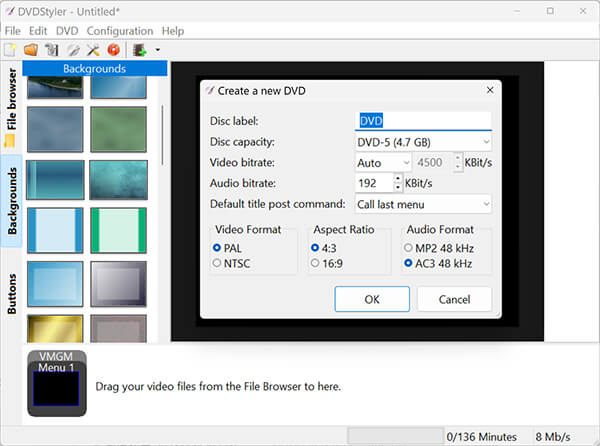This screenshot has height=446, width=600.
Task: Minimize the DVDStyler window
Action: pos(517,11)
